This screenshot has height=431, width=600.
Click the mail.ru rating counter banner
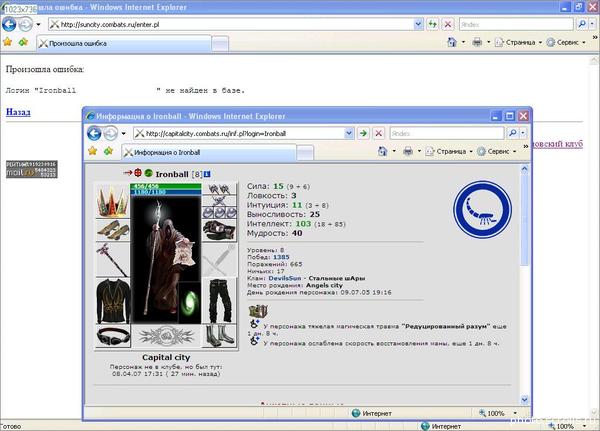[x=31, y=169]
